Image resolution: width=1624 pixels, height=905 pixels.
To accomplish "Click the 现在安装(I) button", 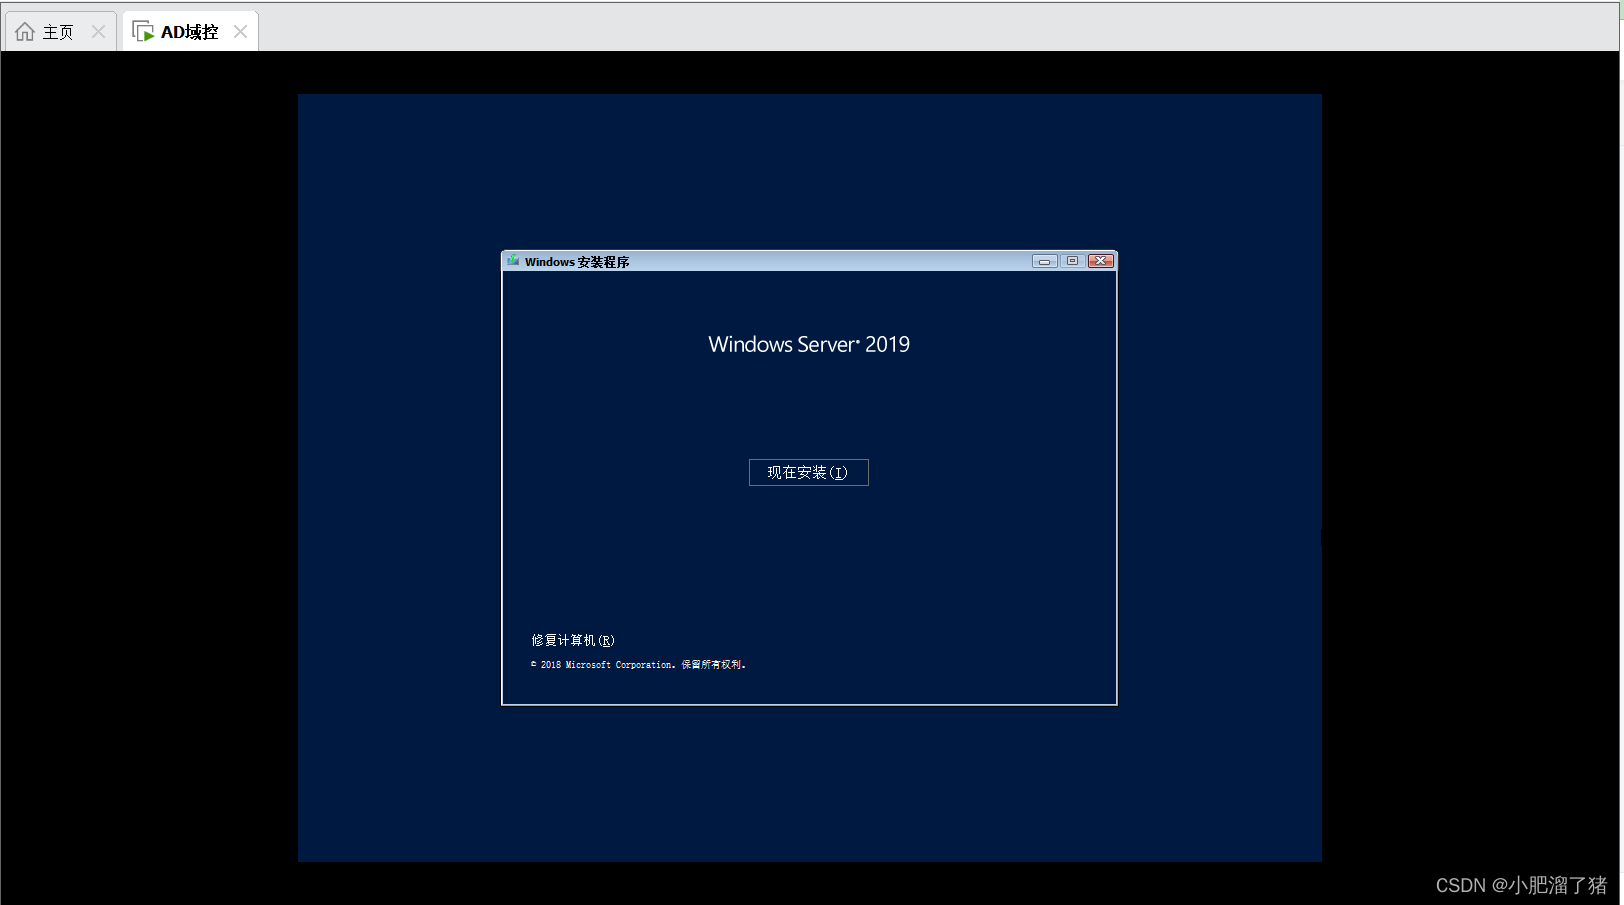I will pyautogui.click(x=808, y=472).
